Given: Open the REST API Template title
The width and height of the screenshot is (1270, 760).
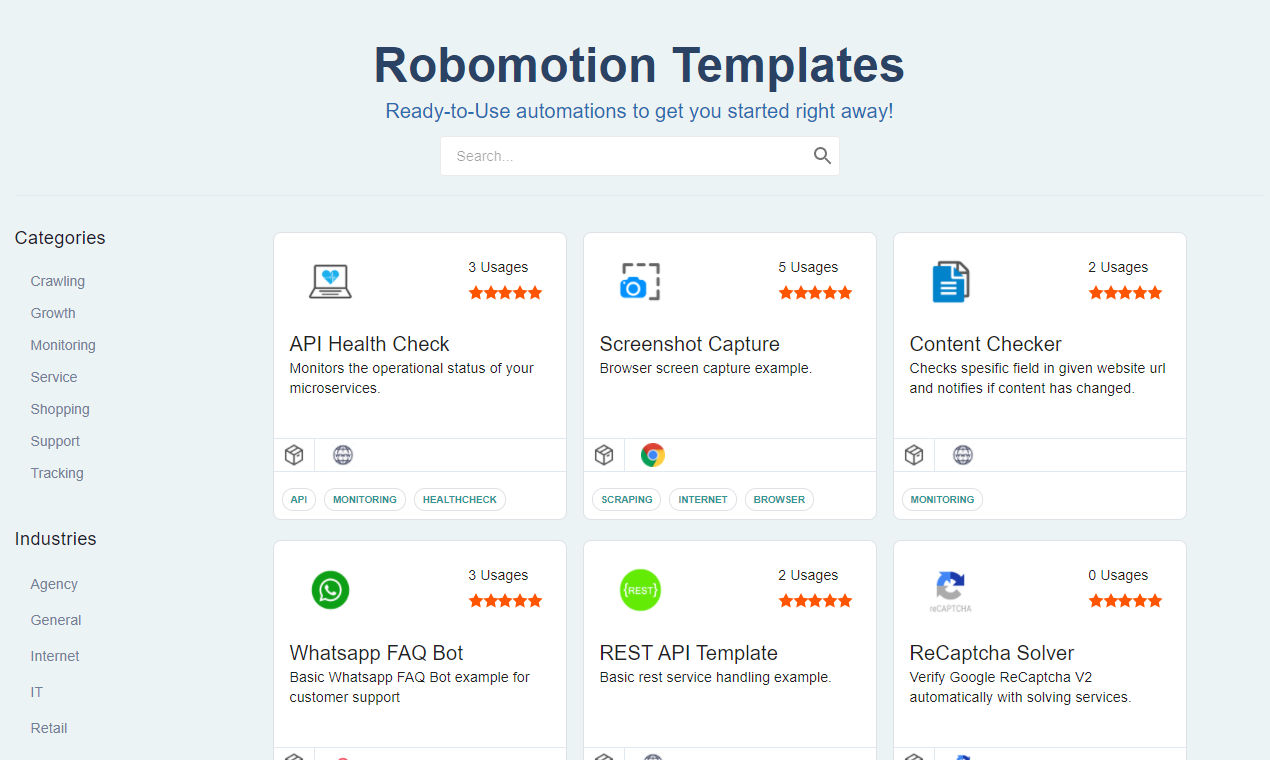Looking at the screenshot, I should point(689,653).
